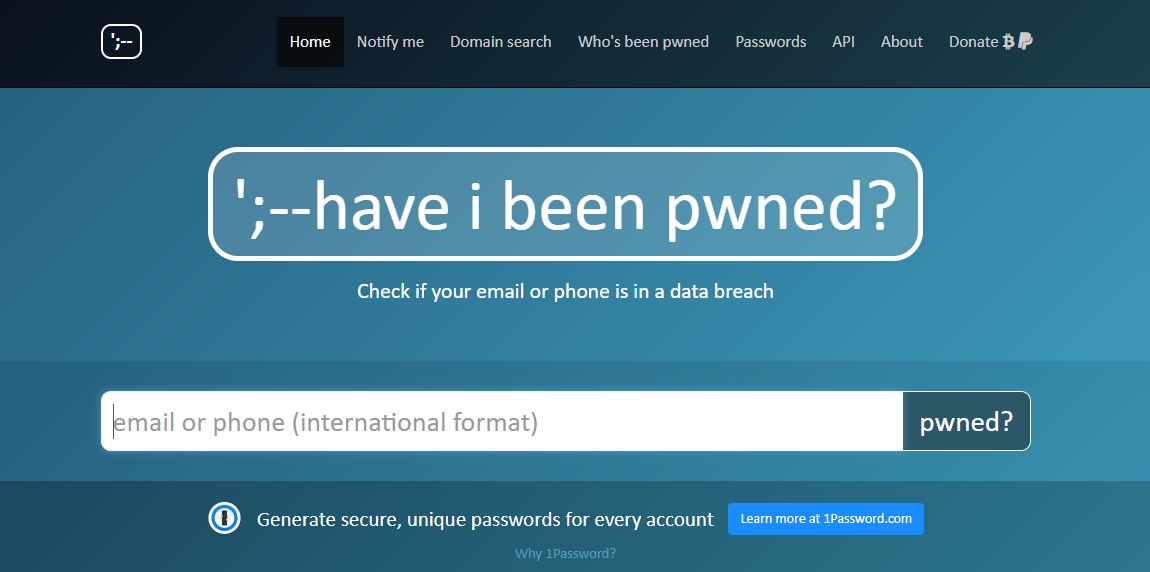The width and height of the screenshot is (1150, 572).
Task: Click the 'pwned?' search button
Action: coord(967,421)
